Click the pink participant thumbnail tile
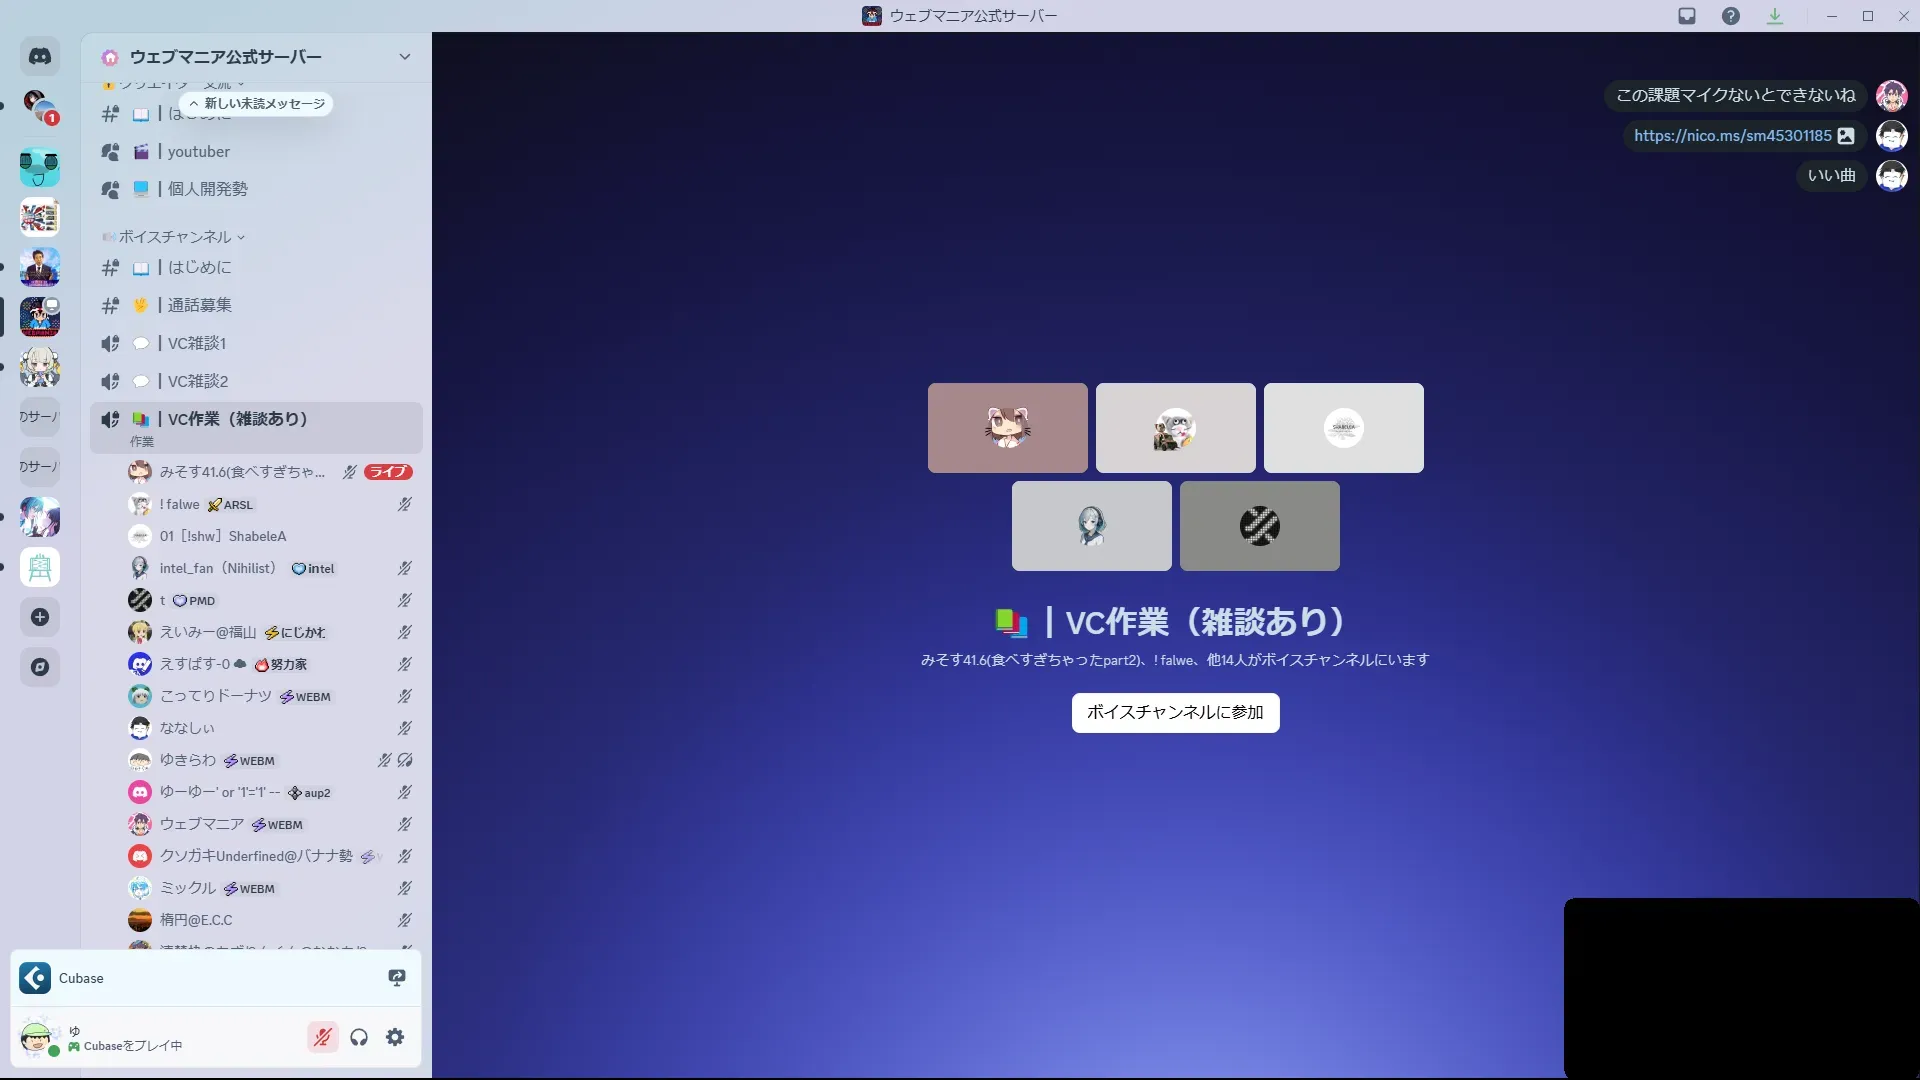 coord(1007,428)
